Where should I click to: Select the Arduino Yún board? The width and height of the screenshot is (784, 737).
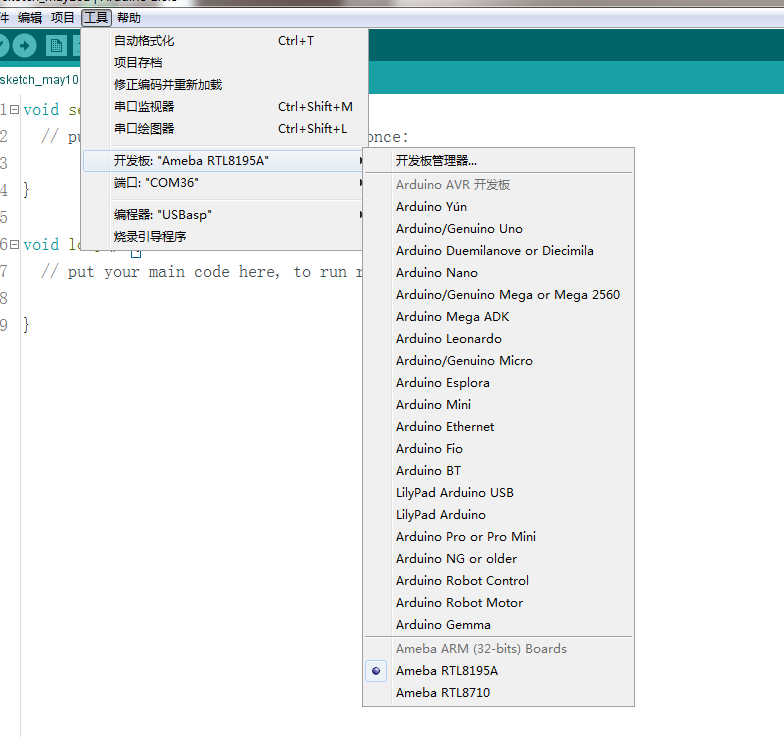click(498, 206)
